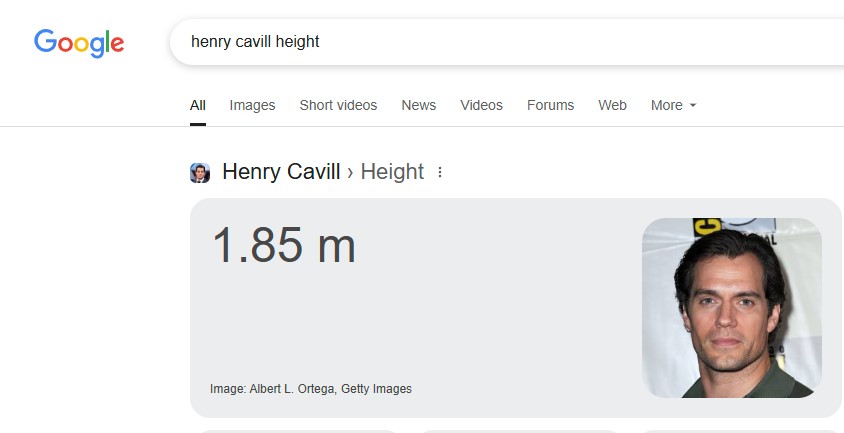This screenshot has width=844, height=433.
Task: Switch to the Images tab
Action: coord(252,105)
